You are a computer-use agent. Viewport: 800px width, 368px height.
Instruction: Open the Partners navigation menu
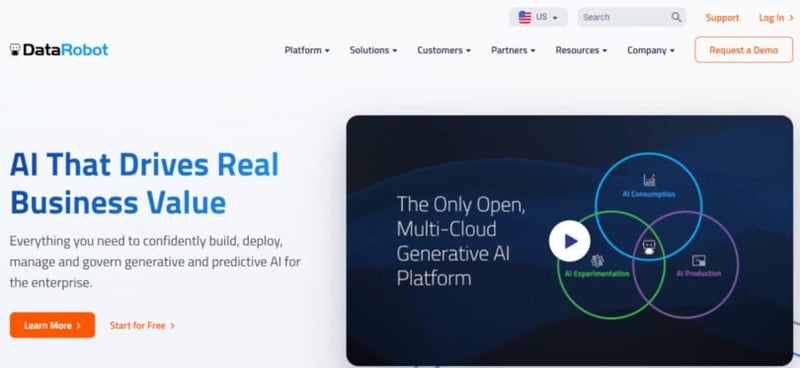pyautogui.click(x=513, y=50)
